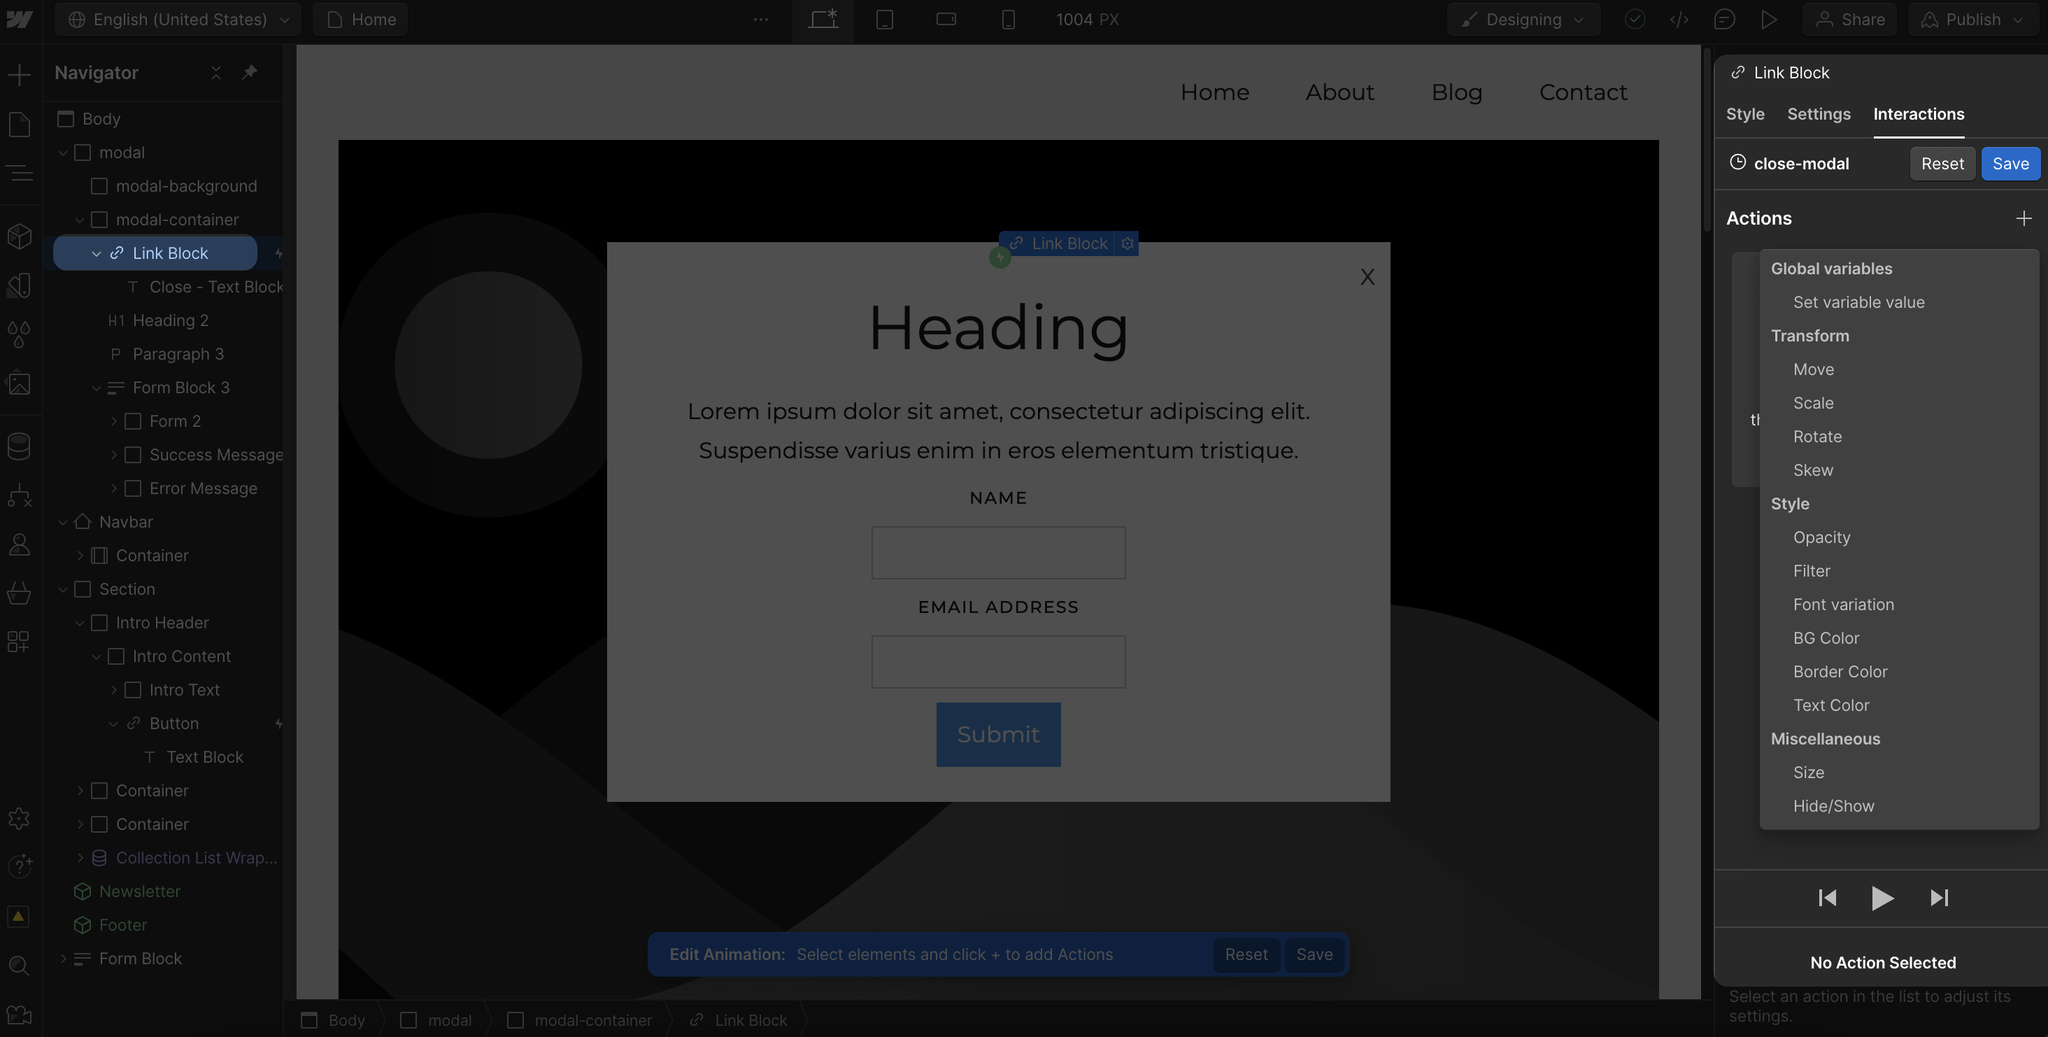The width and height of the screenshot is (2048, 1037).
Task: Switch to the Settings tab
Action: click(1819, 114)
